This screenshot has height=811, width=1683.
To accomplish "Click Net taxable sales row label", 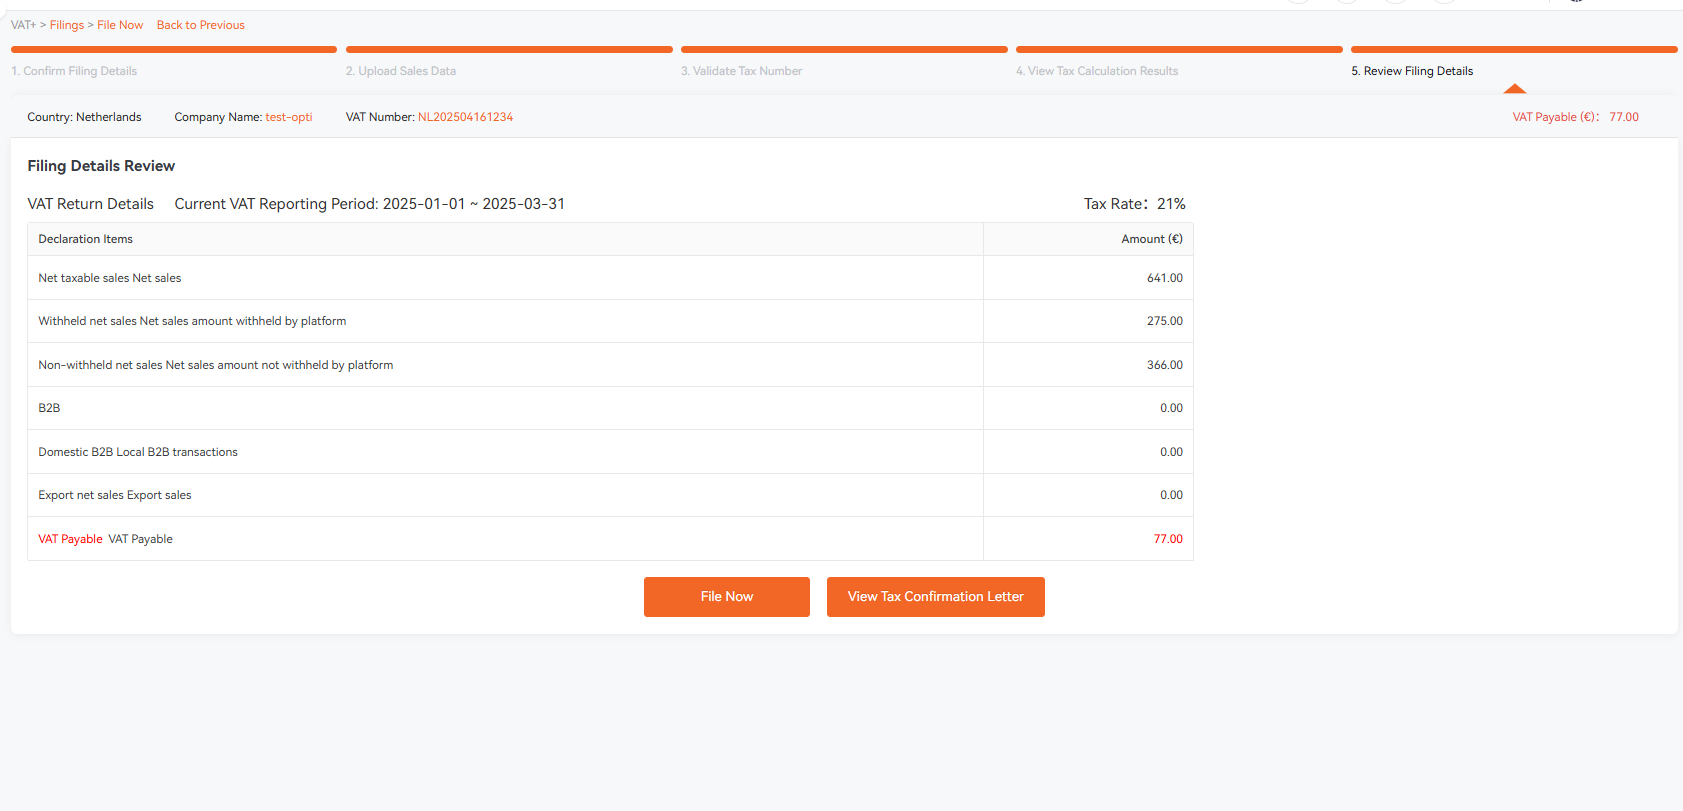I will tap(110, 278).
